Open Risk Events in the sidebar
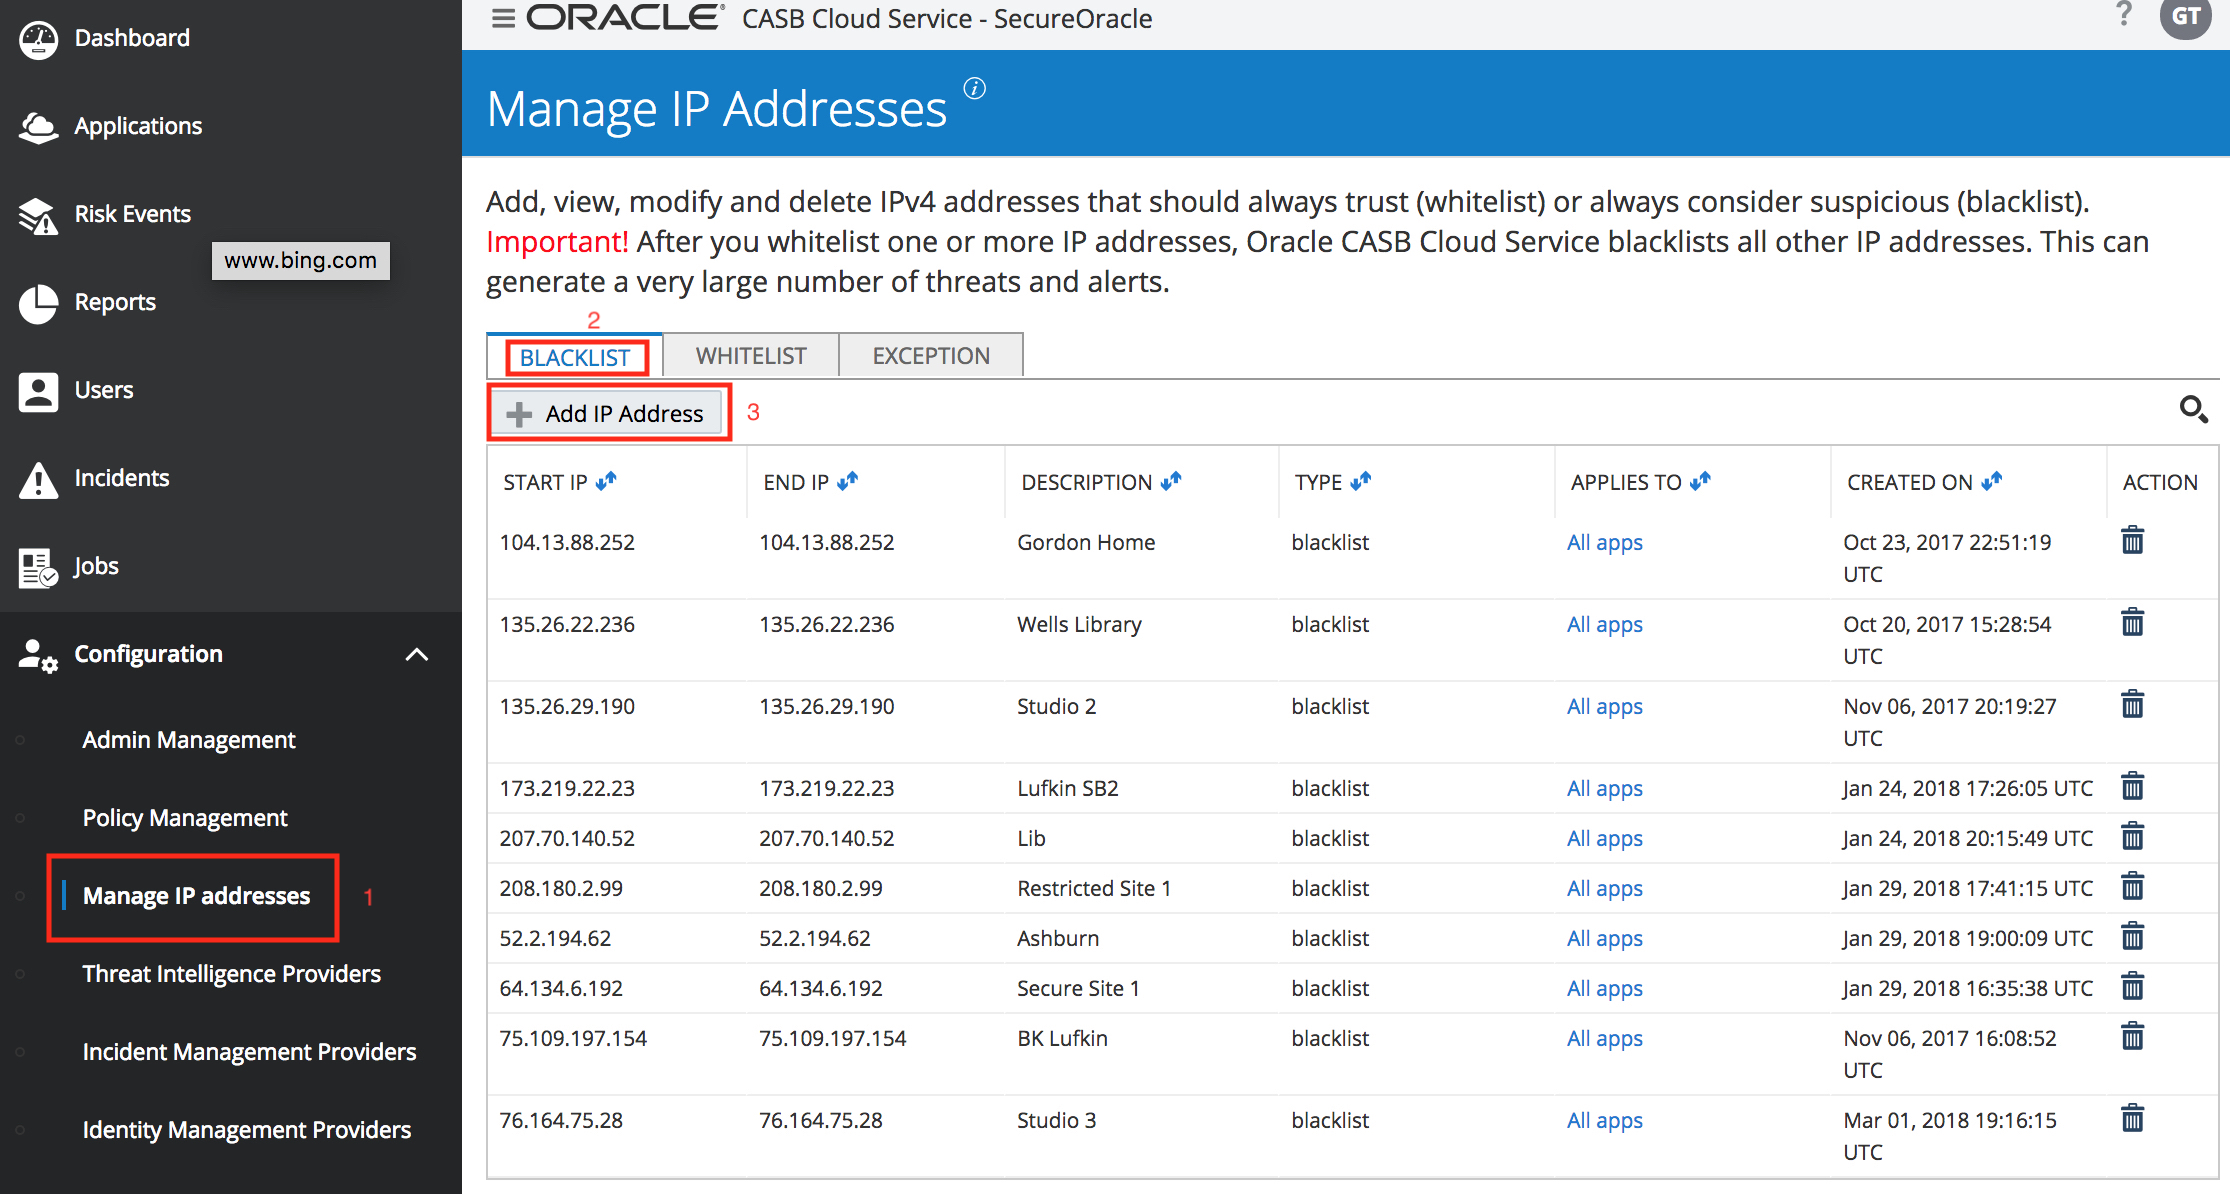 (x=132, y=214)
